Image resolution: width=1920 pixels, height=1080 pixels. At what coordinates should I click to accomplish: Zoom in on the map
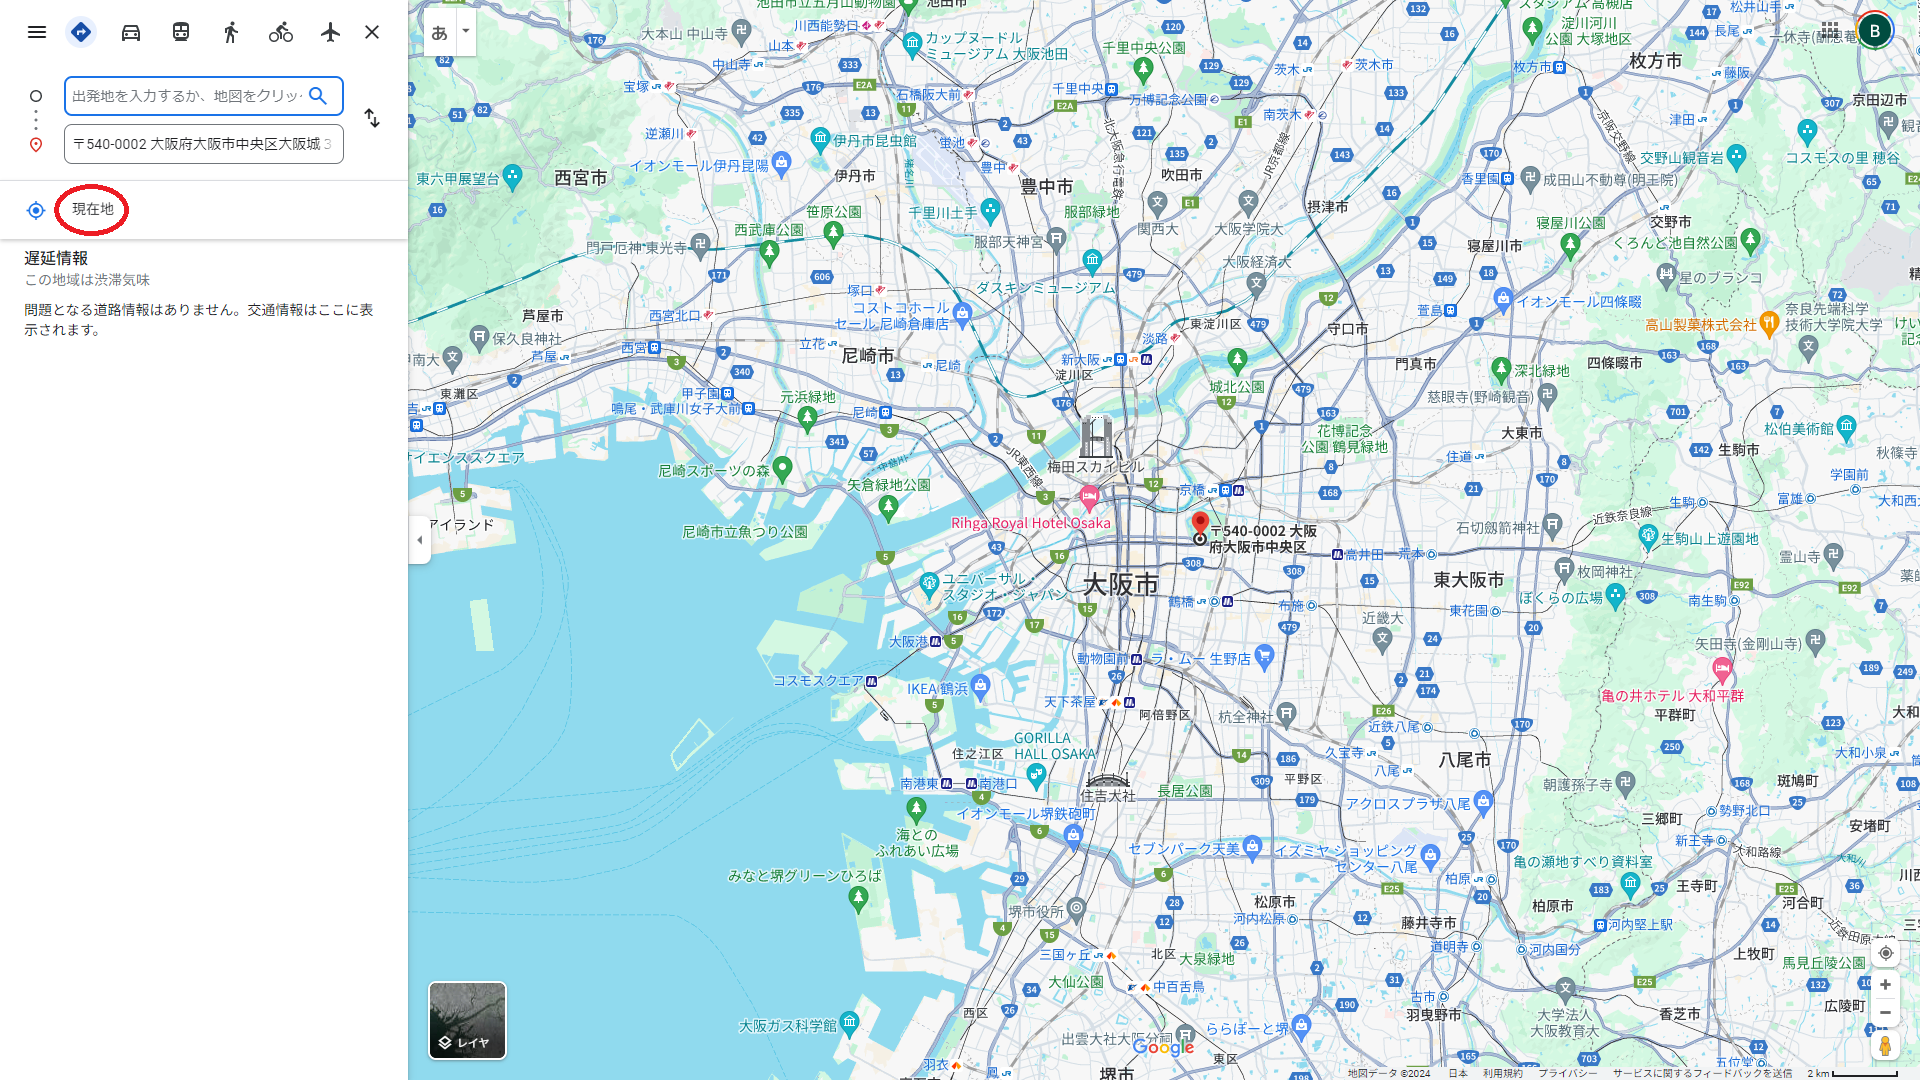click(1885, 985)
